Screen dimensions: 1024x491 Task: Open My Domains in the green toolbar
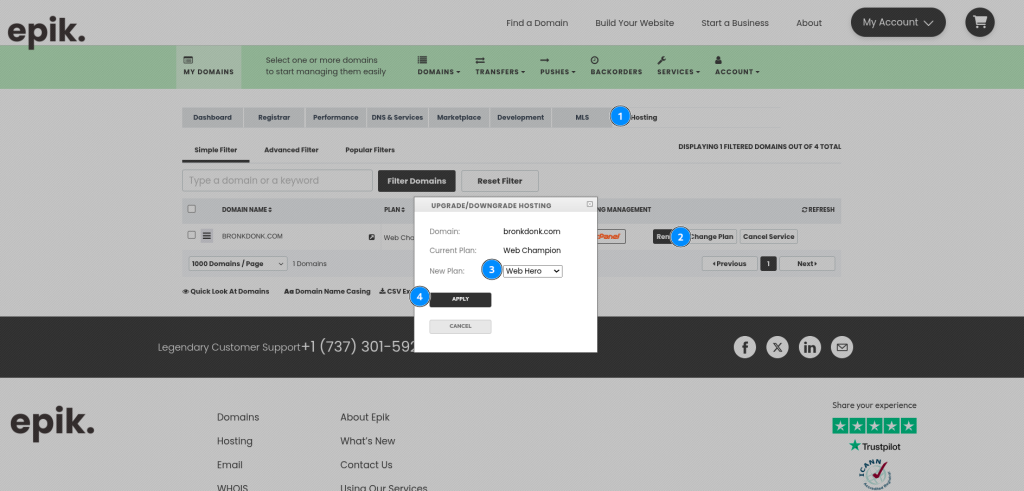pyautogui.click(x=208, y=66)
